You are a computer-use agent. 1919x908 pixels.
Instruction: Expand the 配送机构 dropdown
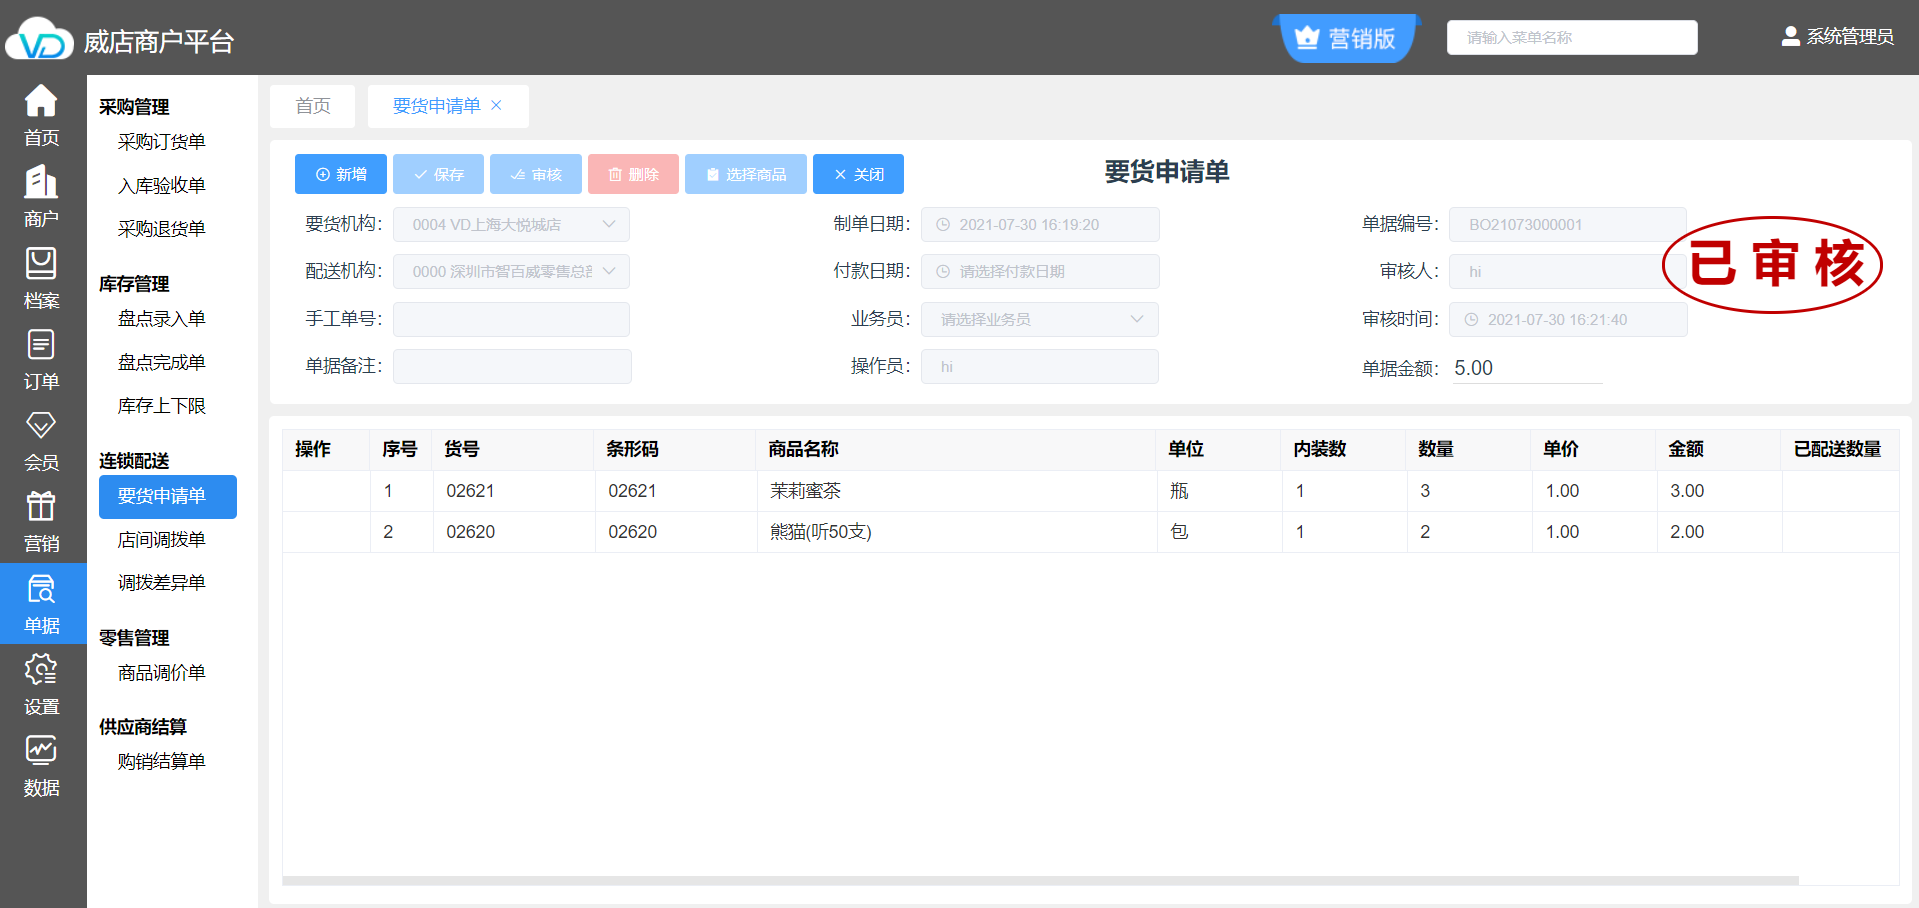click(x=608, y=271)
